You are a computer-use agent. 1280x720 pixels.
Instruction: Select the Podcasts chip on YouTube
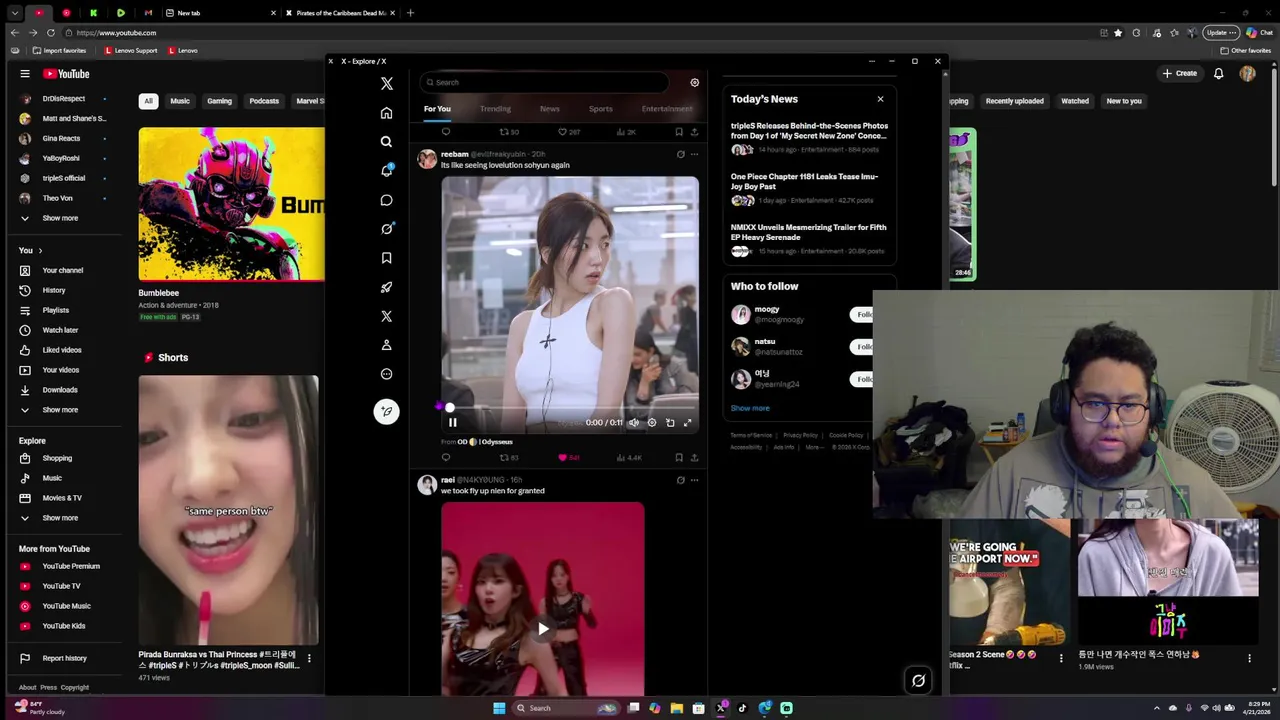tap(264, 101)
